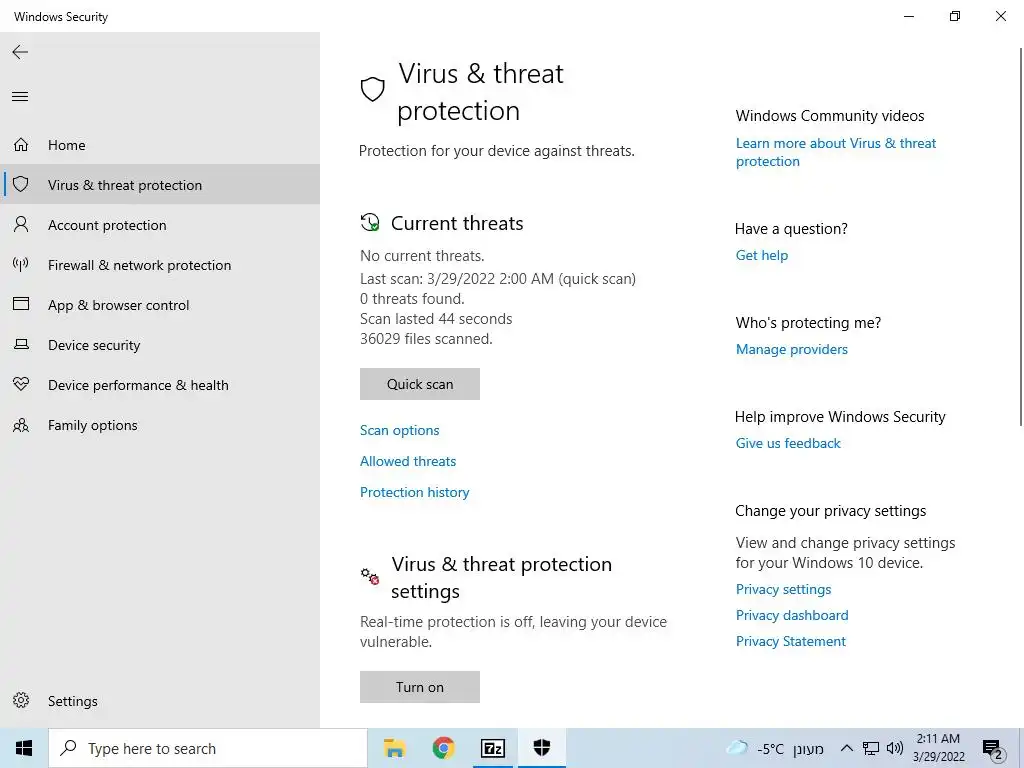Click Give us feedback link
Viewport: 1024px width, 768px height.
pos(788,443)
